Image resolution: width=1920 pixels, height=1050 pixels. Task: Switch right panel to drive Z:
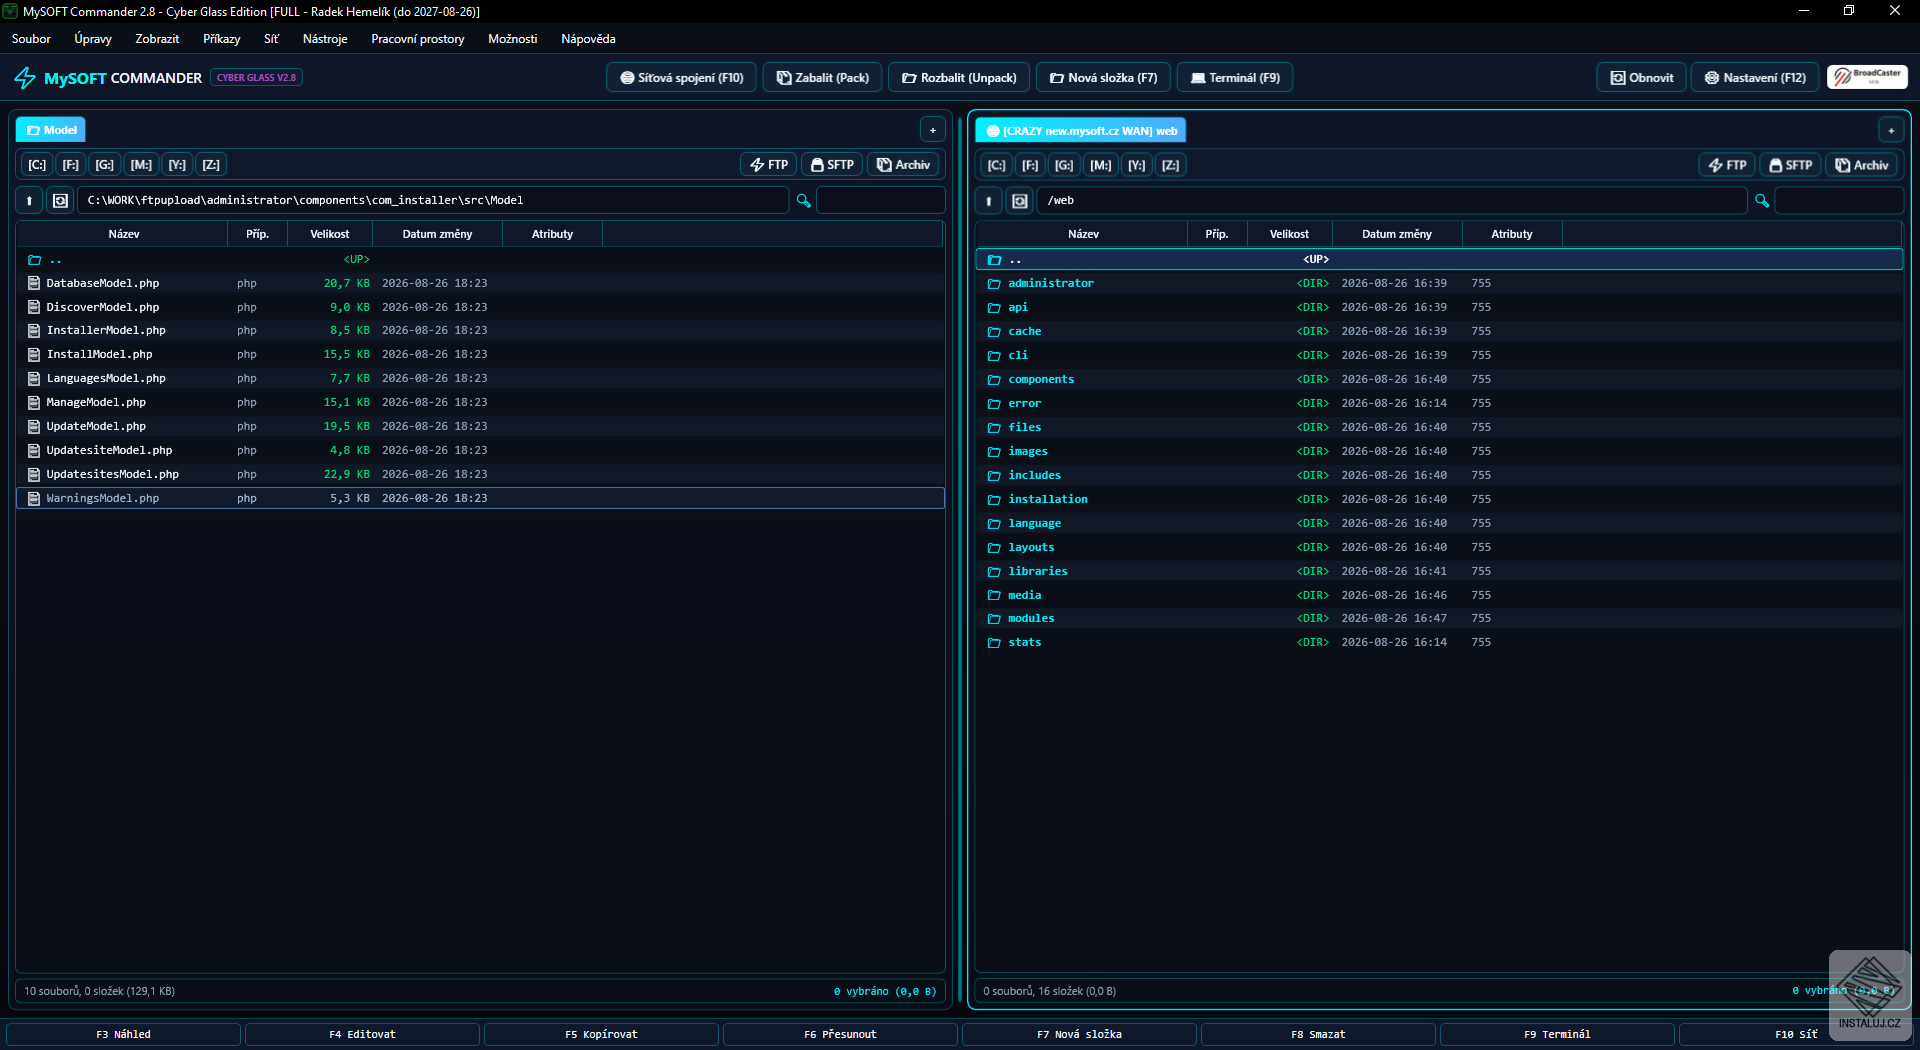coord(1171,166)
